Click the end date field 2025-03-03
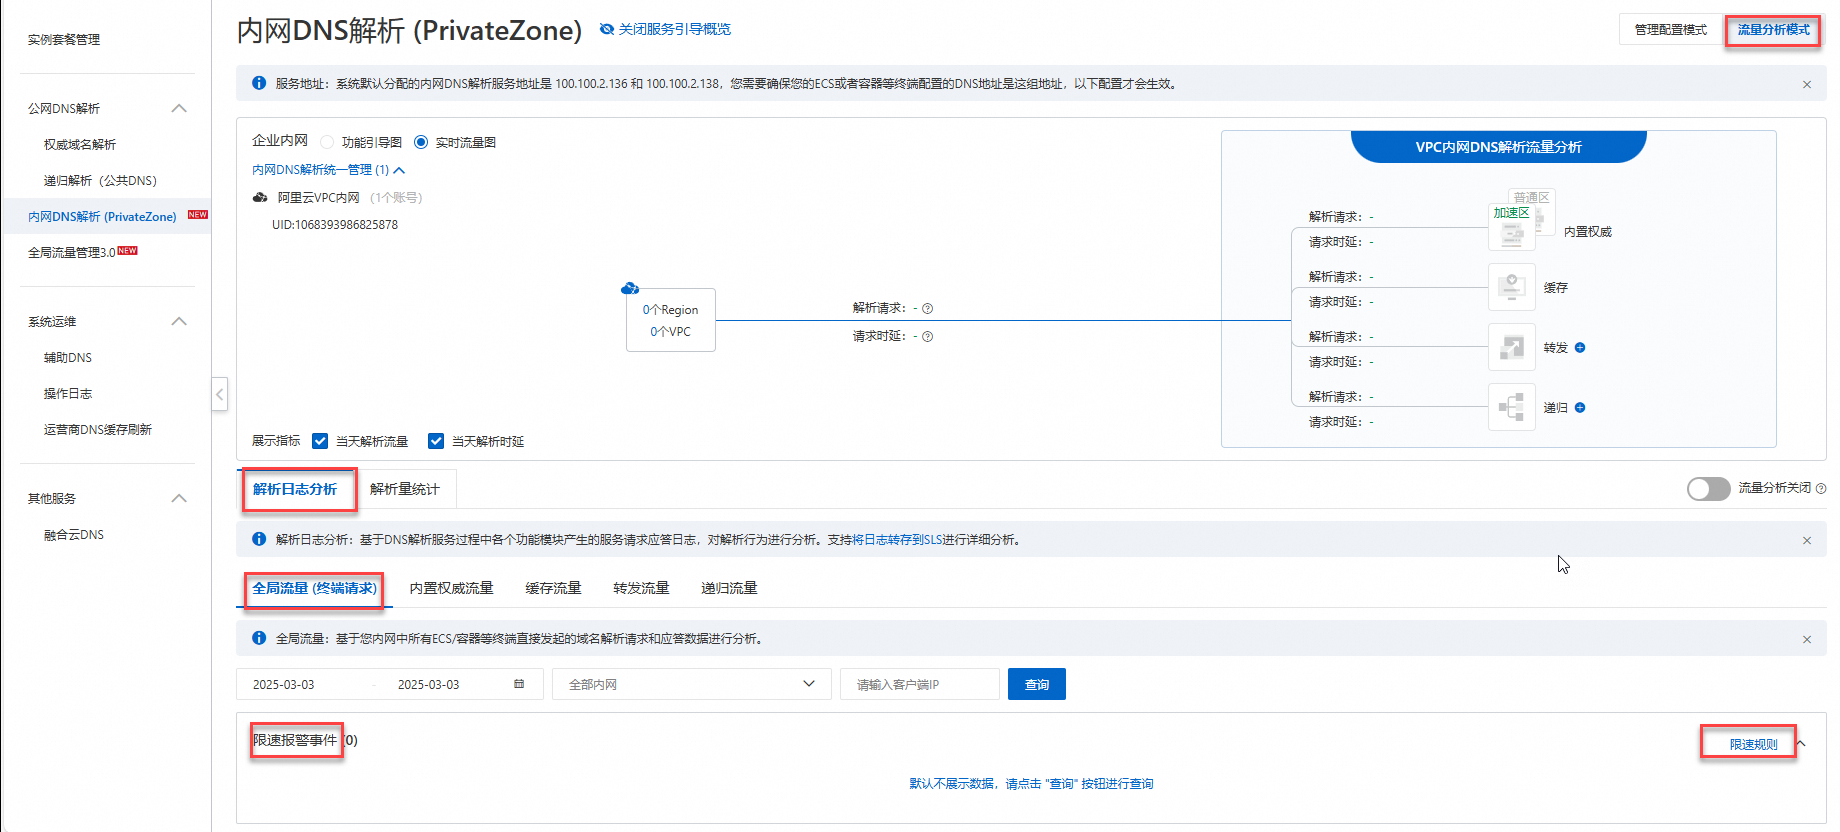Image resolution: width=1840 pixels, height=832 pixels. [429, 684]
